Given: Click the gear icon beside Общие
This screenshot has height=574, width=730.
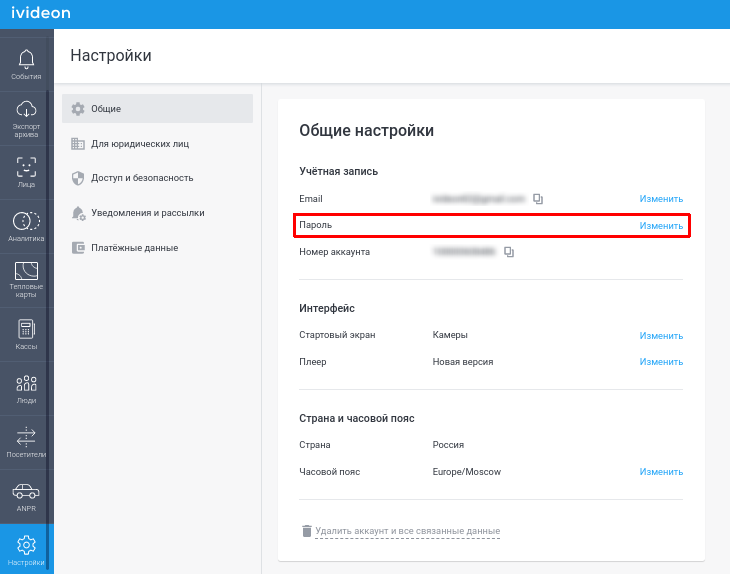Looking at the screenshot, I should [78, 108].
